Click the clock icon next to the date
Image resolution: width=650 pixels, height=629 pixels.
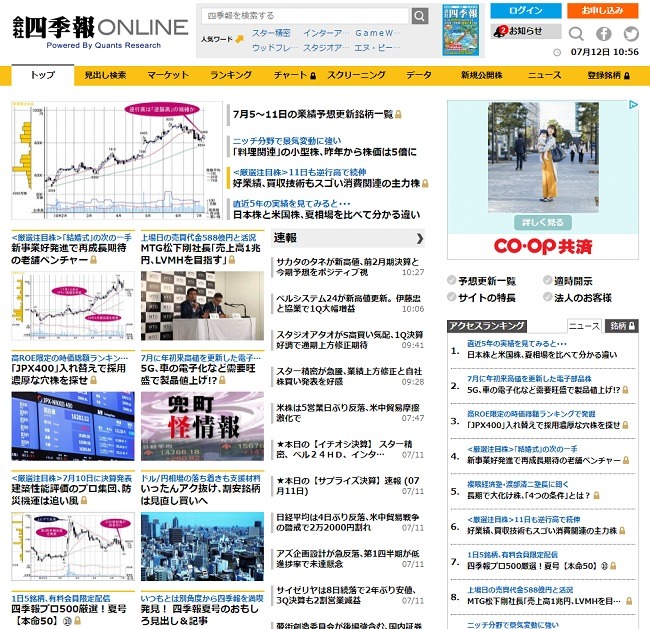coord(557,52)
